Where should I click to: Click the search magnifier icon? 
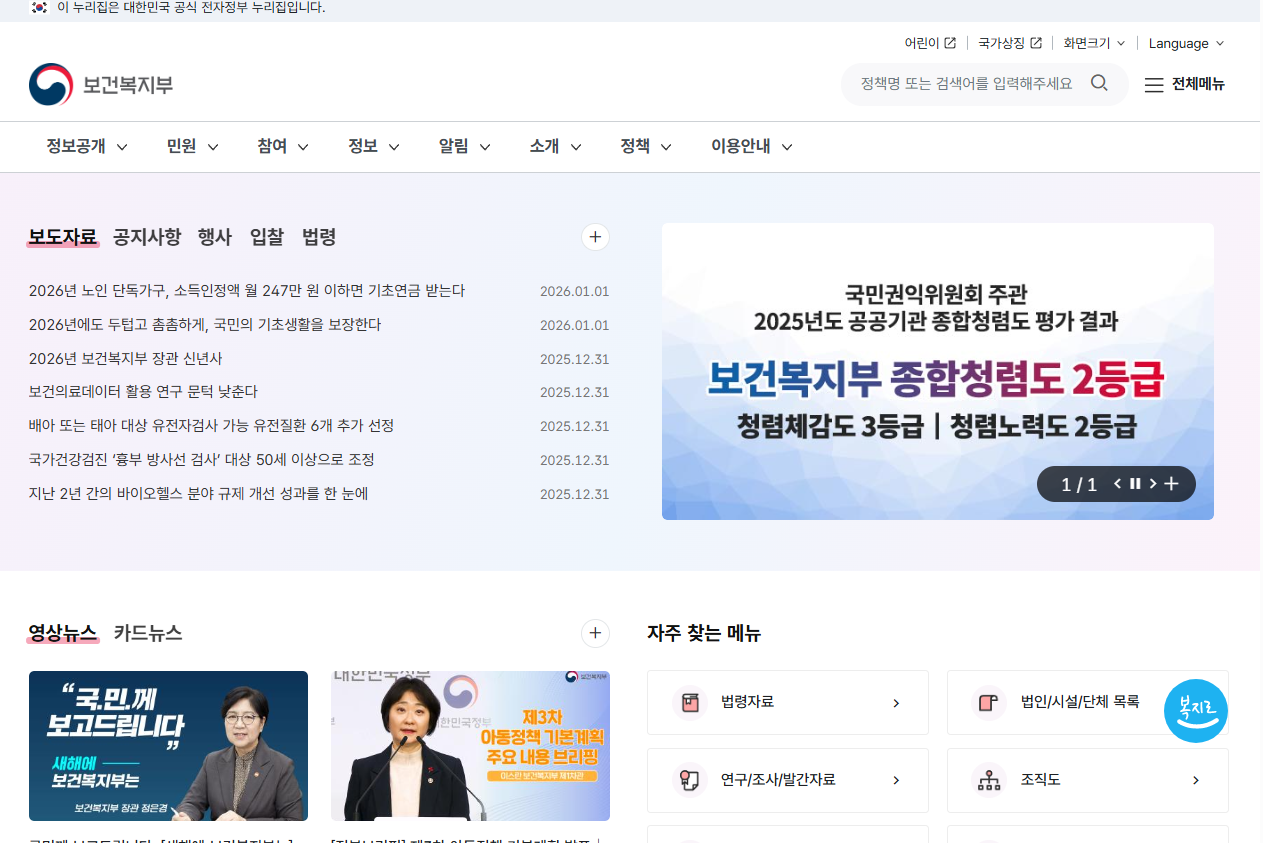(1099, 83)
